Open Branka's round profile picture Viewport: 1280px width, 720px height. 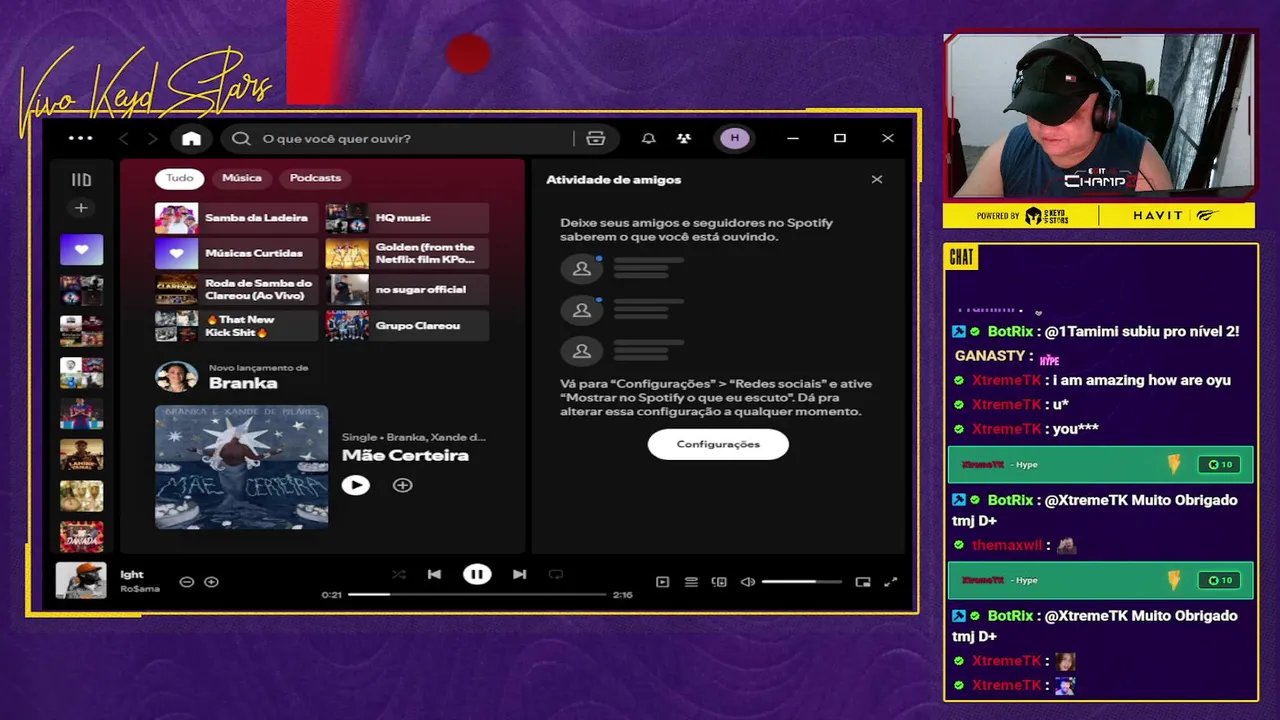click(176, 377)
